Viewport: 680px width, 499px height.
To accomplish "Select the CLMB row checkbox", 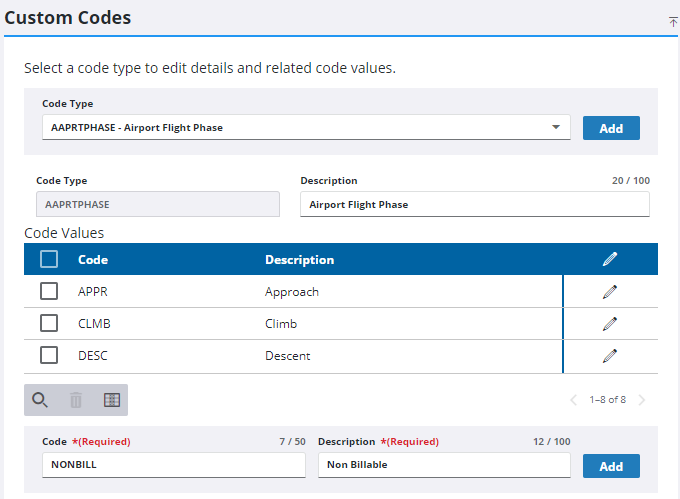I will point(49,324).
